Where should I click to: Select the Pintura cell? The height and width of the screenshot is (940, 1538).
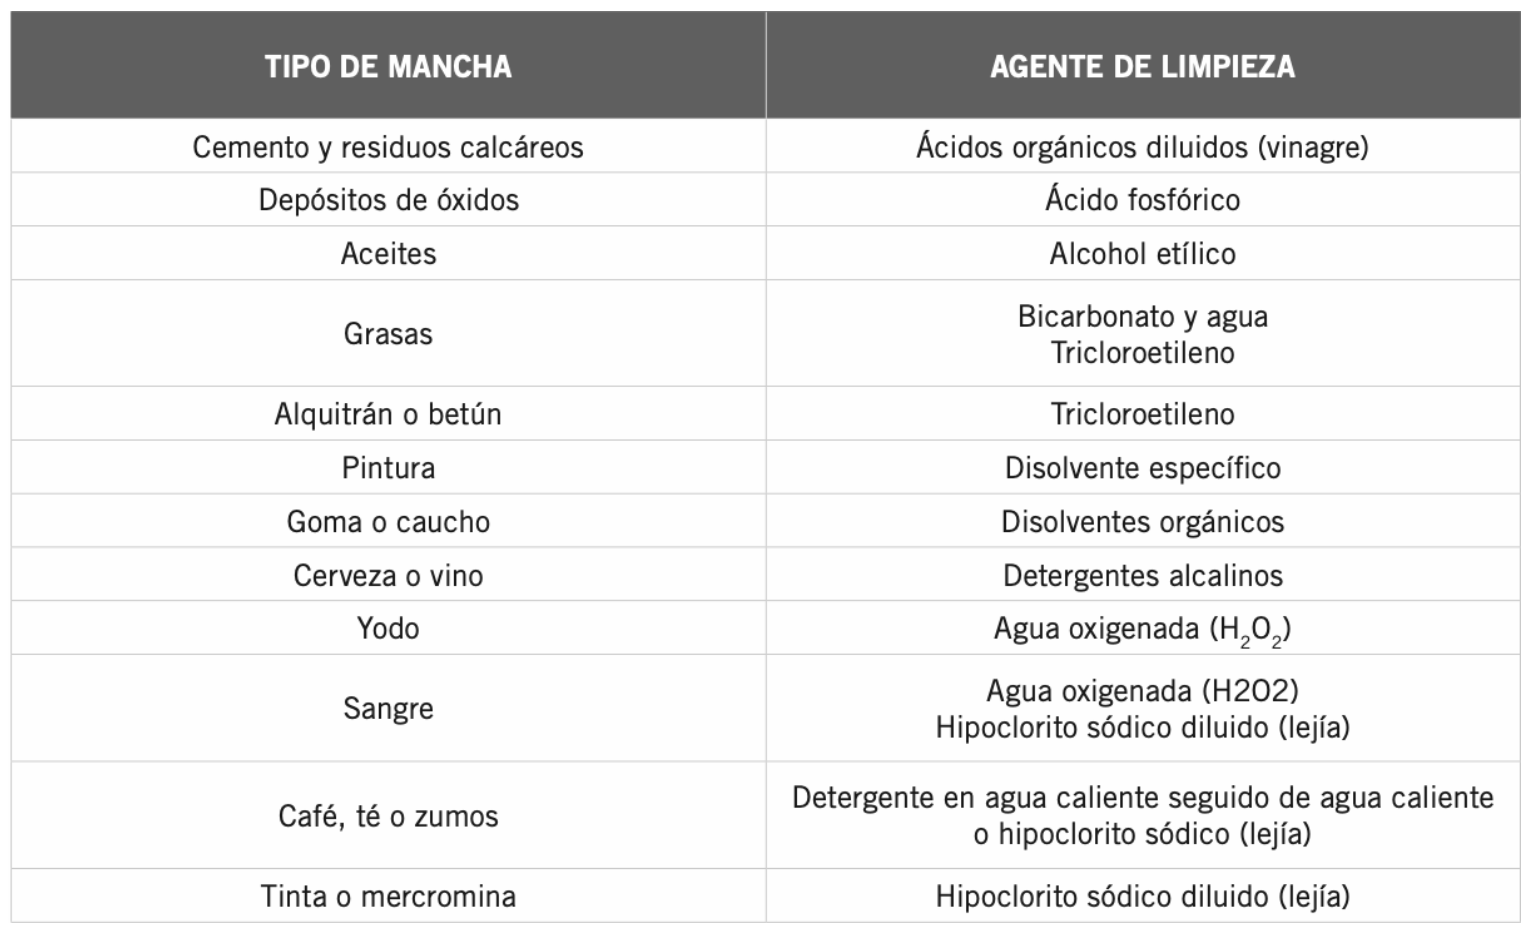point(388,468)
